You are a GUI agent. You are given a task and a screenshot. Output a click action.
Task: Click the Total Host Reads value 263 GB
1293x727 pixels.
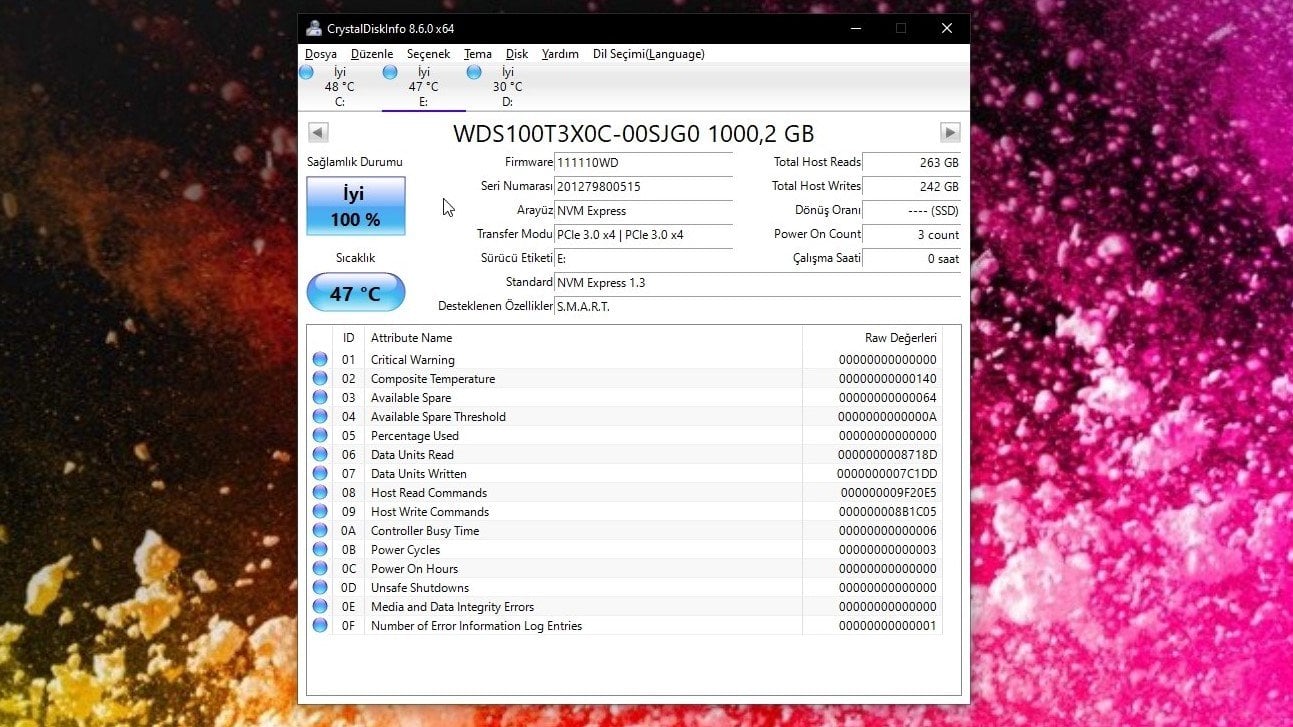[x=911, y=162]
